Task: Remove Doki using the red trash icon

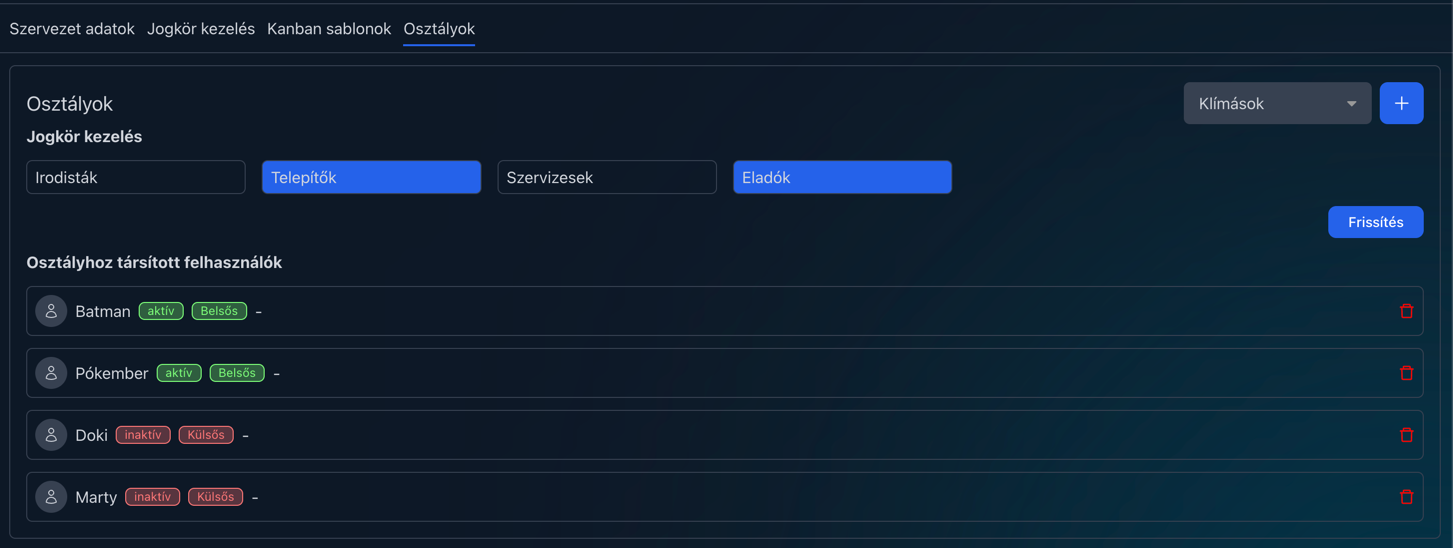Action: (1406, 435)
